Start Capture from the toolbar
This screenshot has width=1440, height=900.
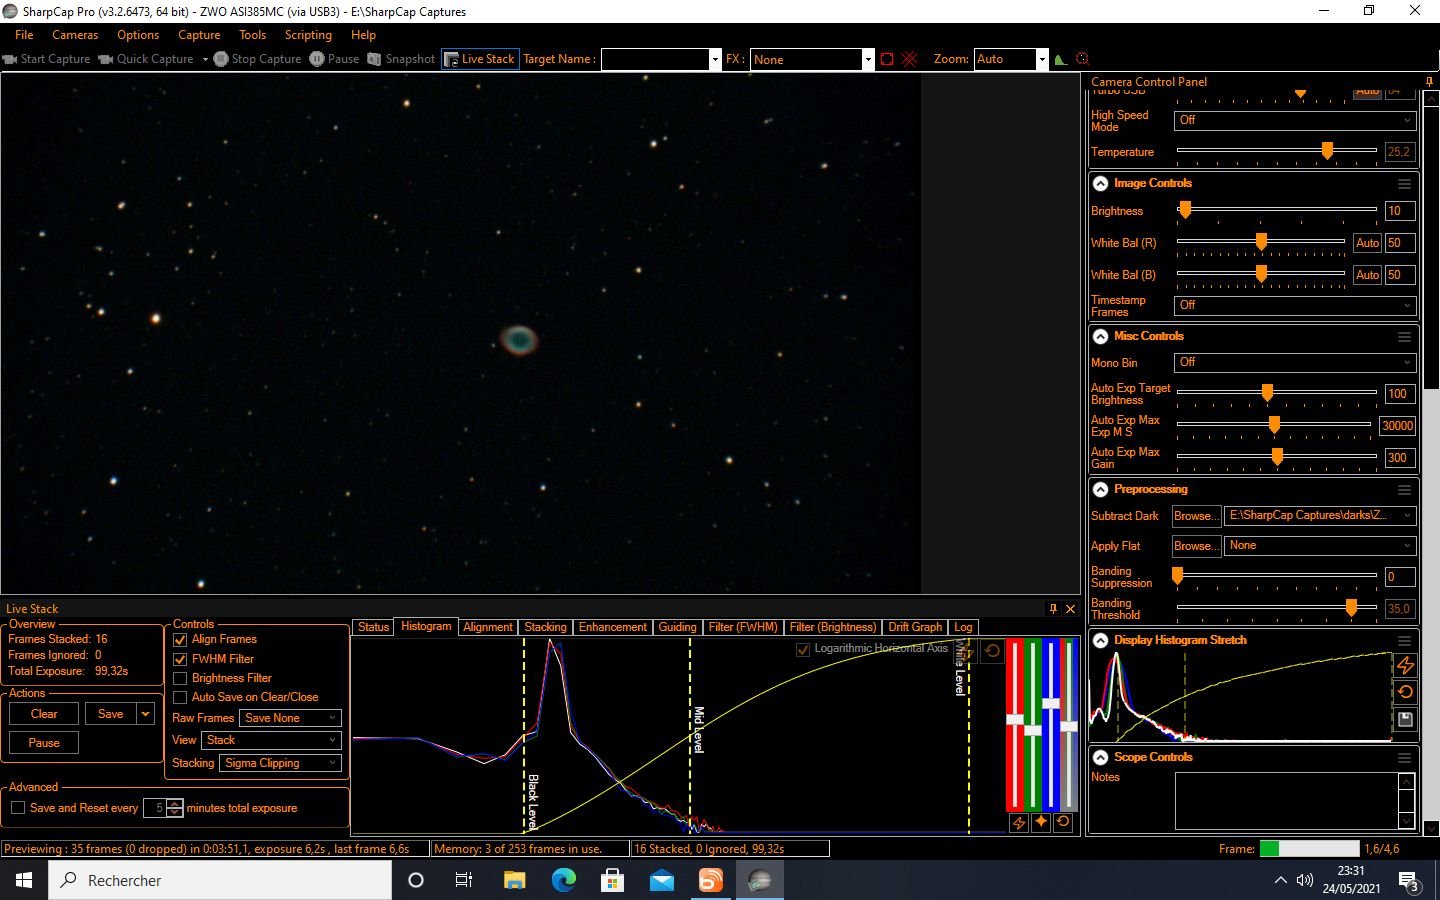pos(46,59)
